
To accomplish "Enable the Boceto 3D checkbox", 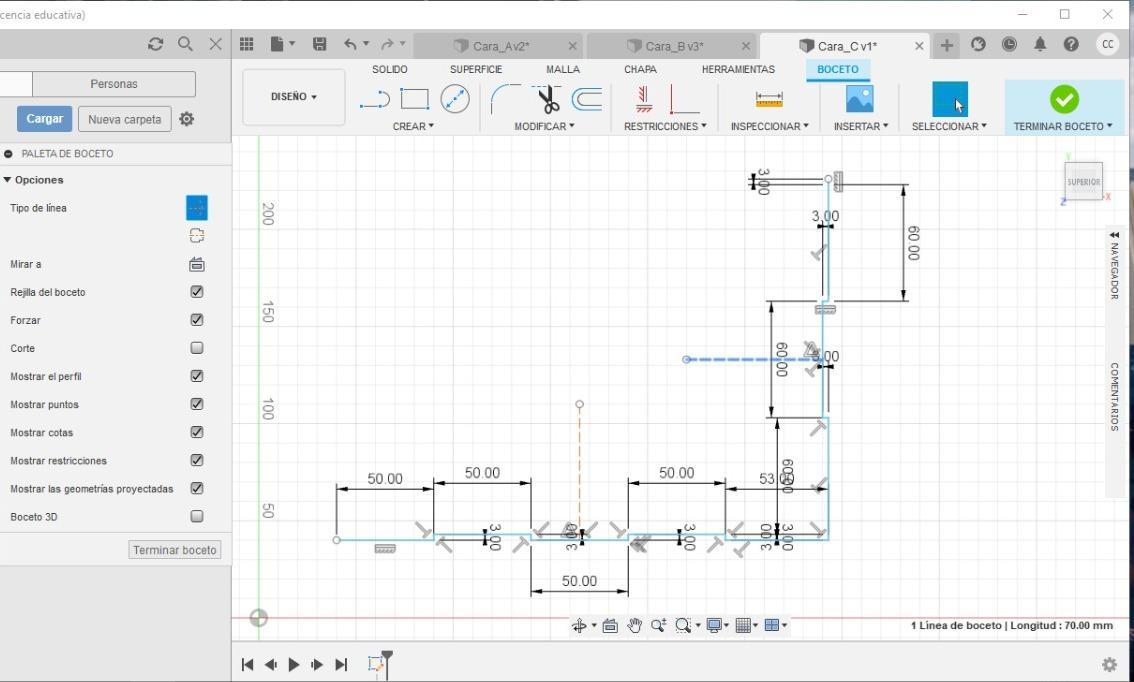I will (197, 516).
